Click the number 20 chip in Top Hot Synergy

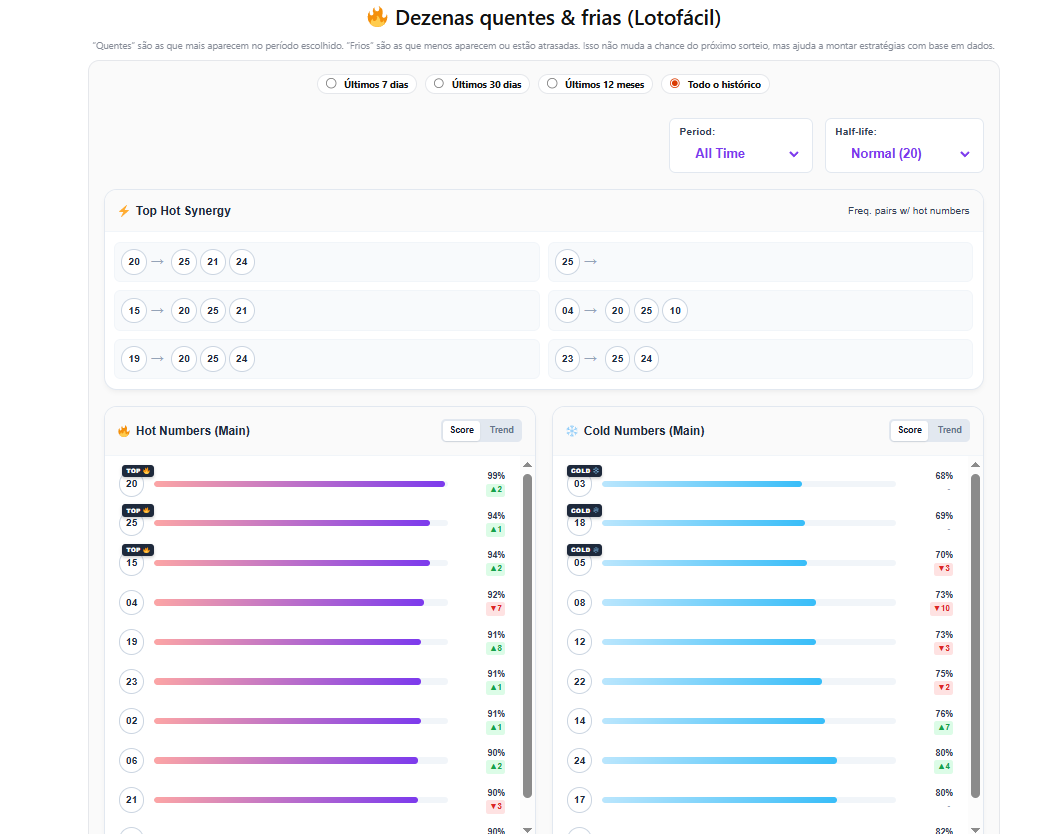134,262
